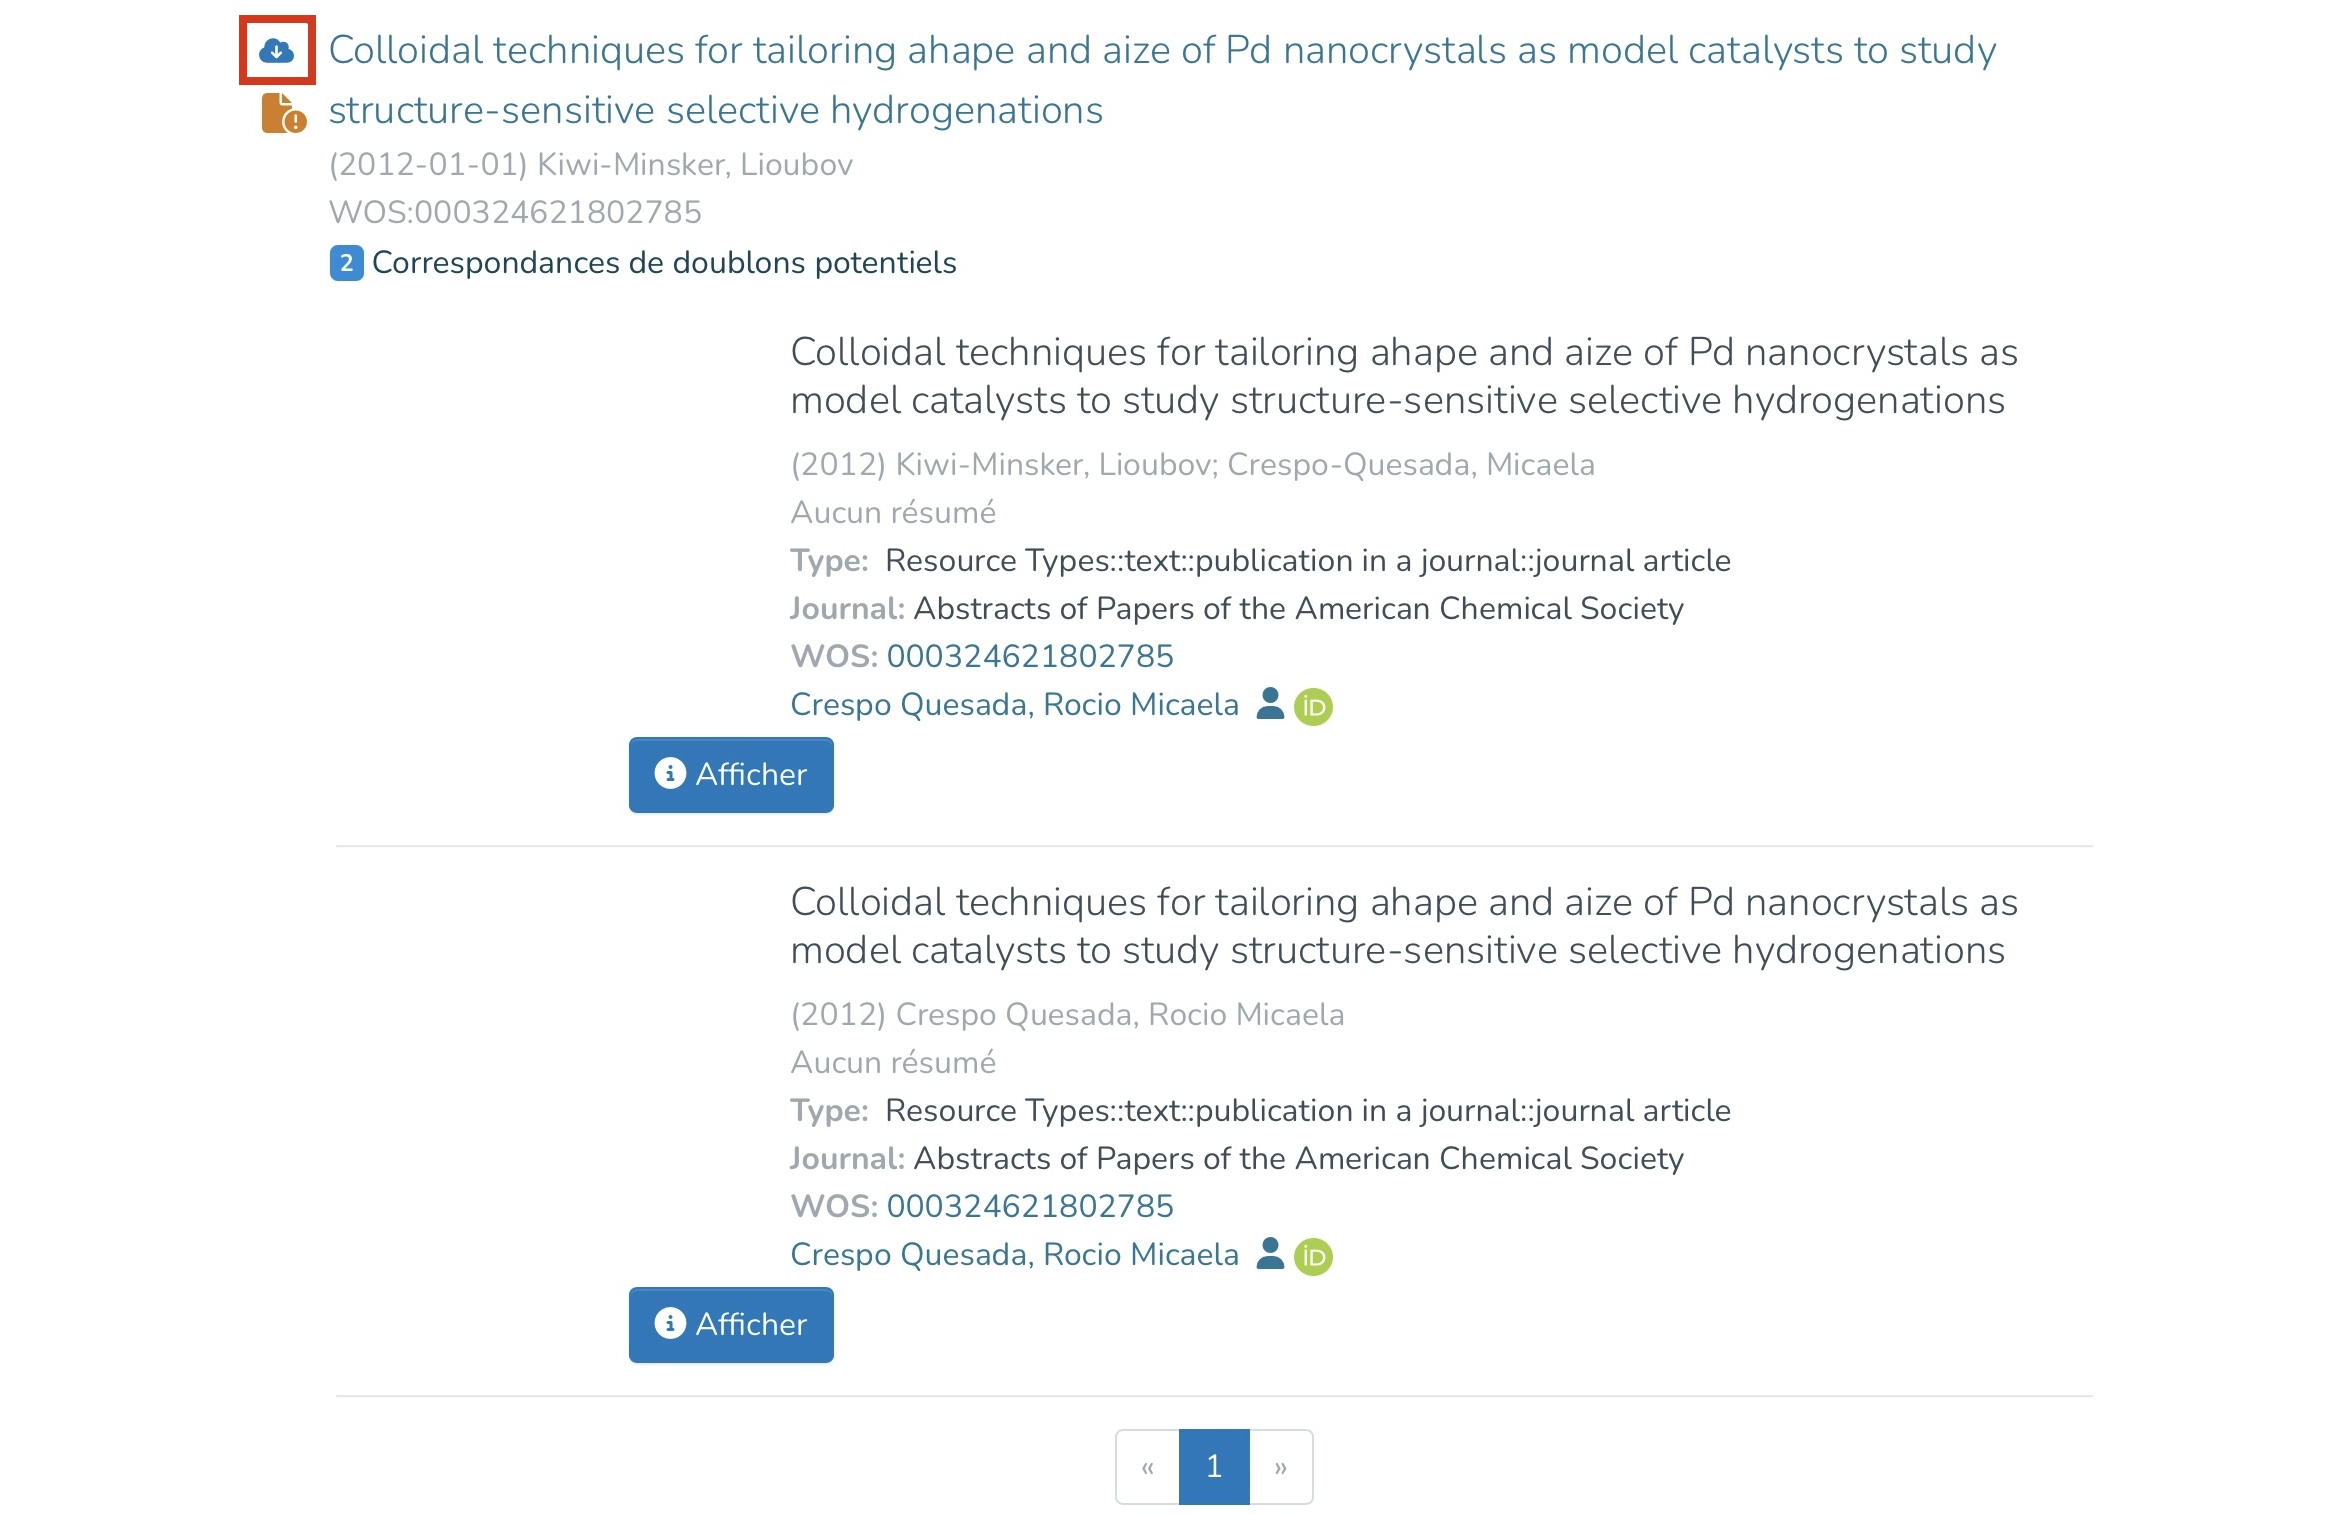Viewport: 2327px width, 1515px height.
Task: Go to next page with » arrow
Action: coord(1280,1467)
